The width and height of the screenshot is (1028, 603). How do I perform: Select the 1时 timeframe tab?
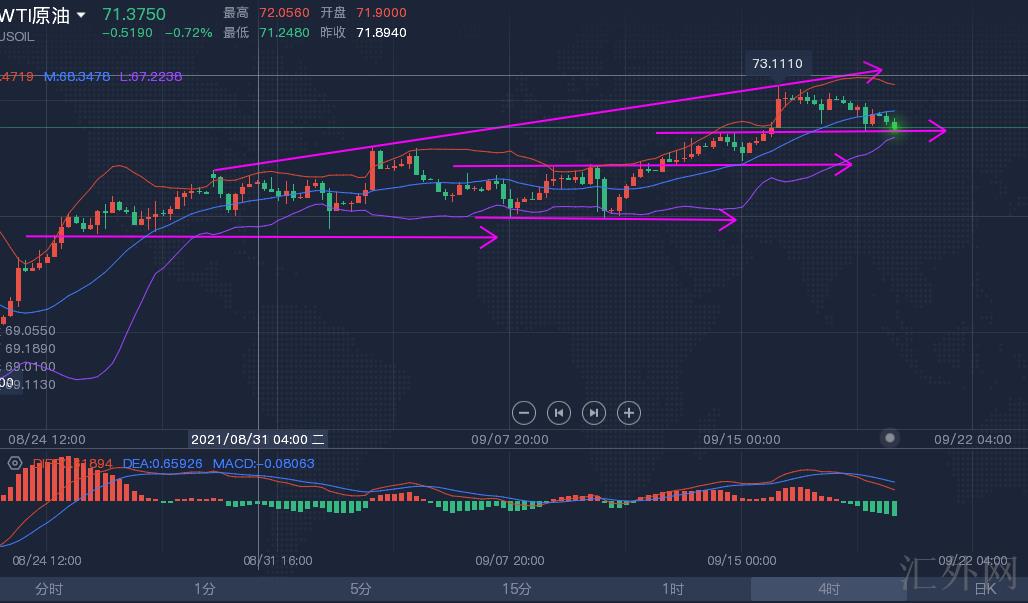(x=673, y=589)
